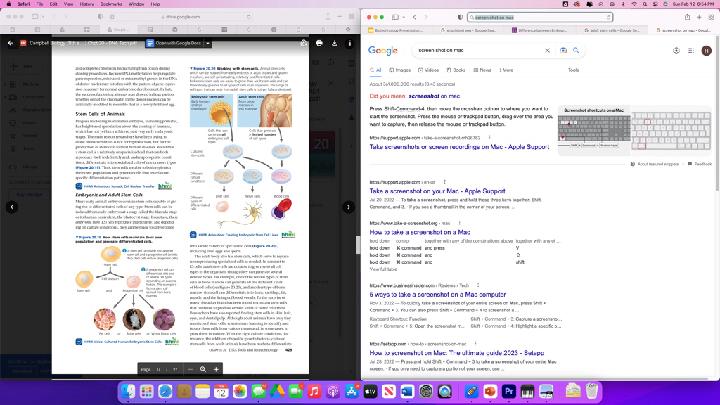Zoom out of the PDF page
The height and width of the screenshot is (405, 720).
pyautogui.click(x=189, y=369)
